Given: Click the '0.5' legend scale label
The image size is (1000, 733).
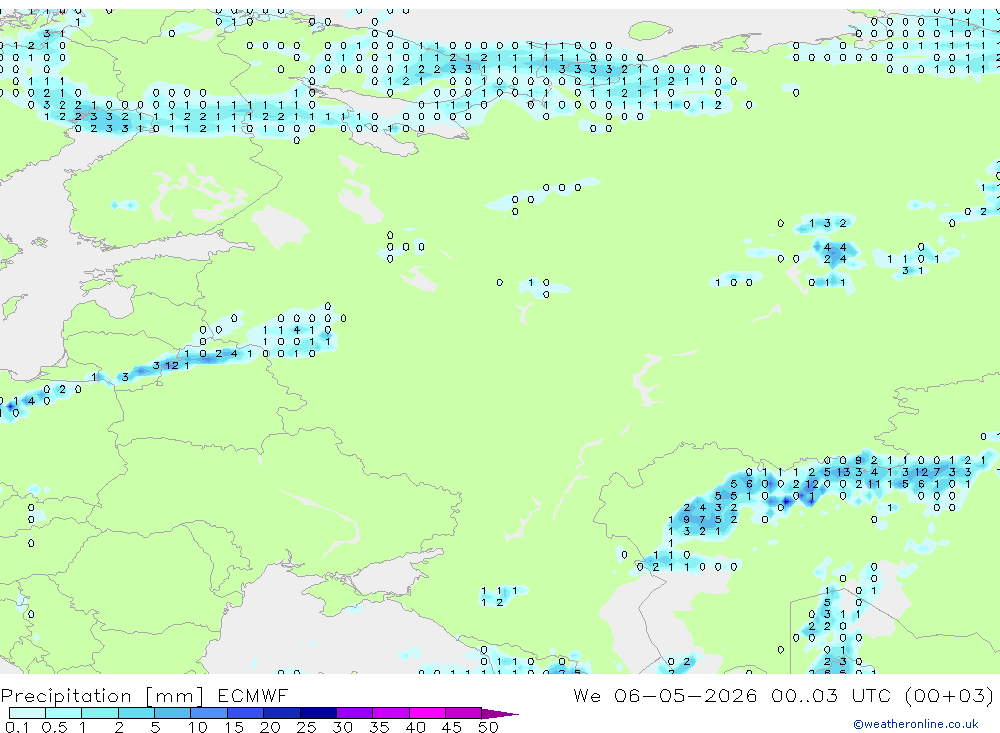Looking at the screenshot, I should pyautogui.click(x=54, y=727).
